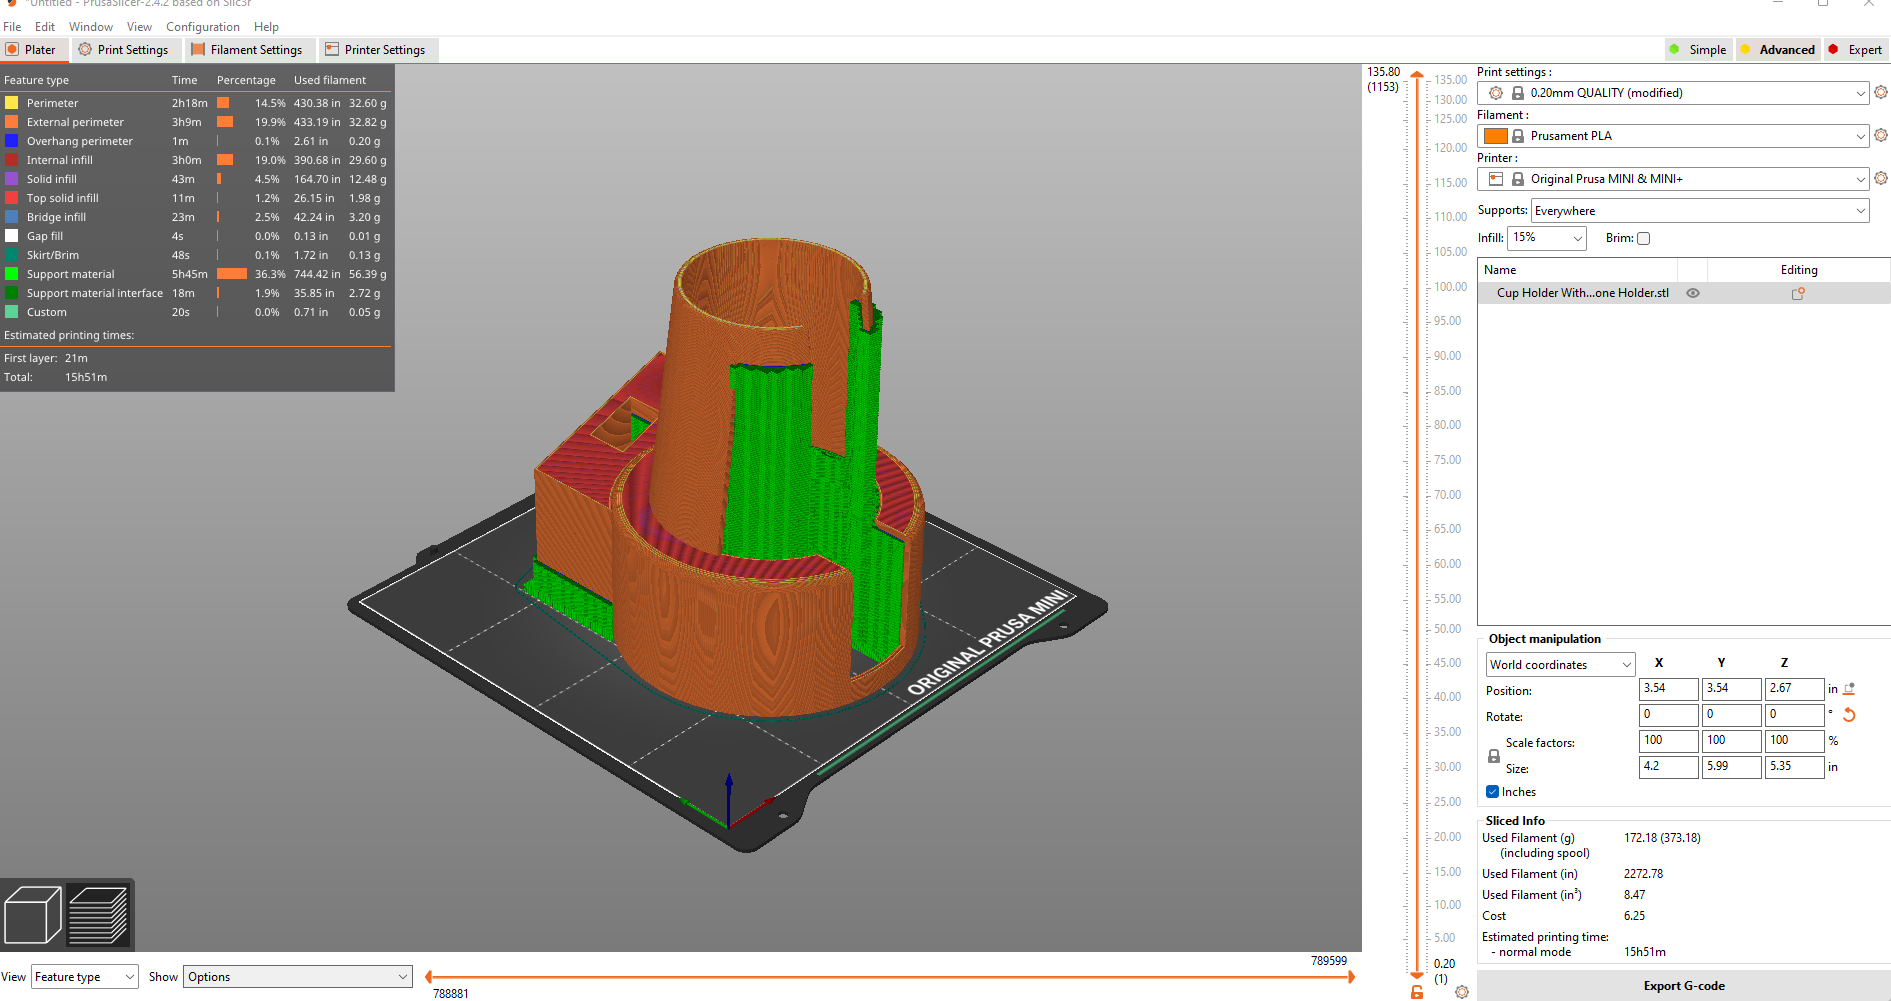The width and height of the screenshot is (1891, 1001).
Task: Click the Printer gear icon
Action: point(1881,177)
